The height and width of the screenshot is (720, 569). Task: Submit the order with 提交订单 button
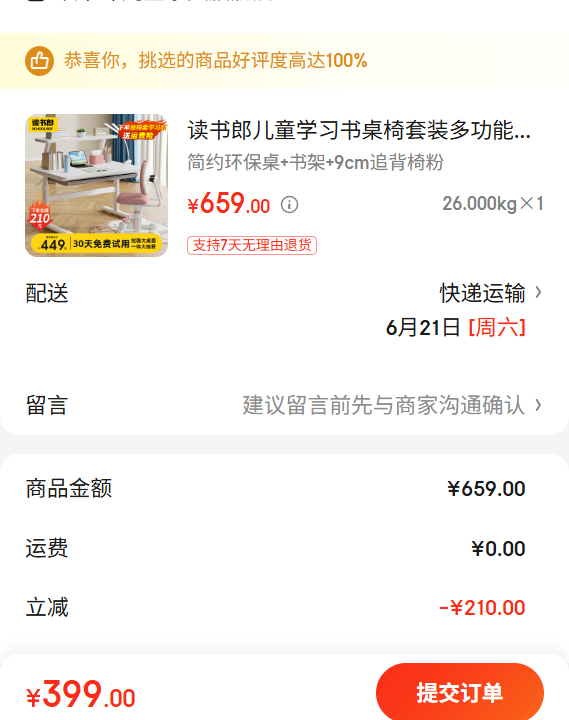460,693
